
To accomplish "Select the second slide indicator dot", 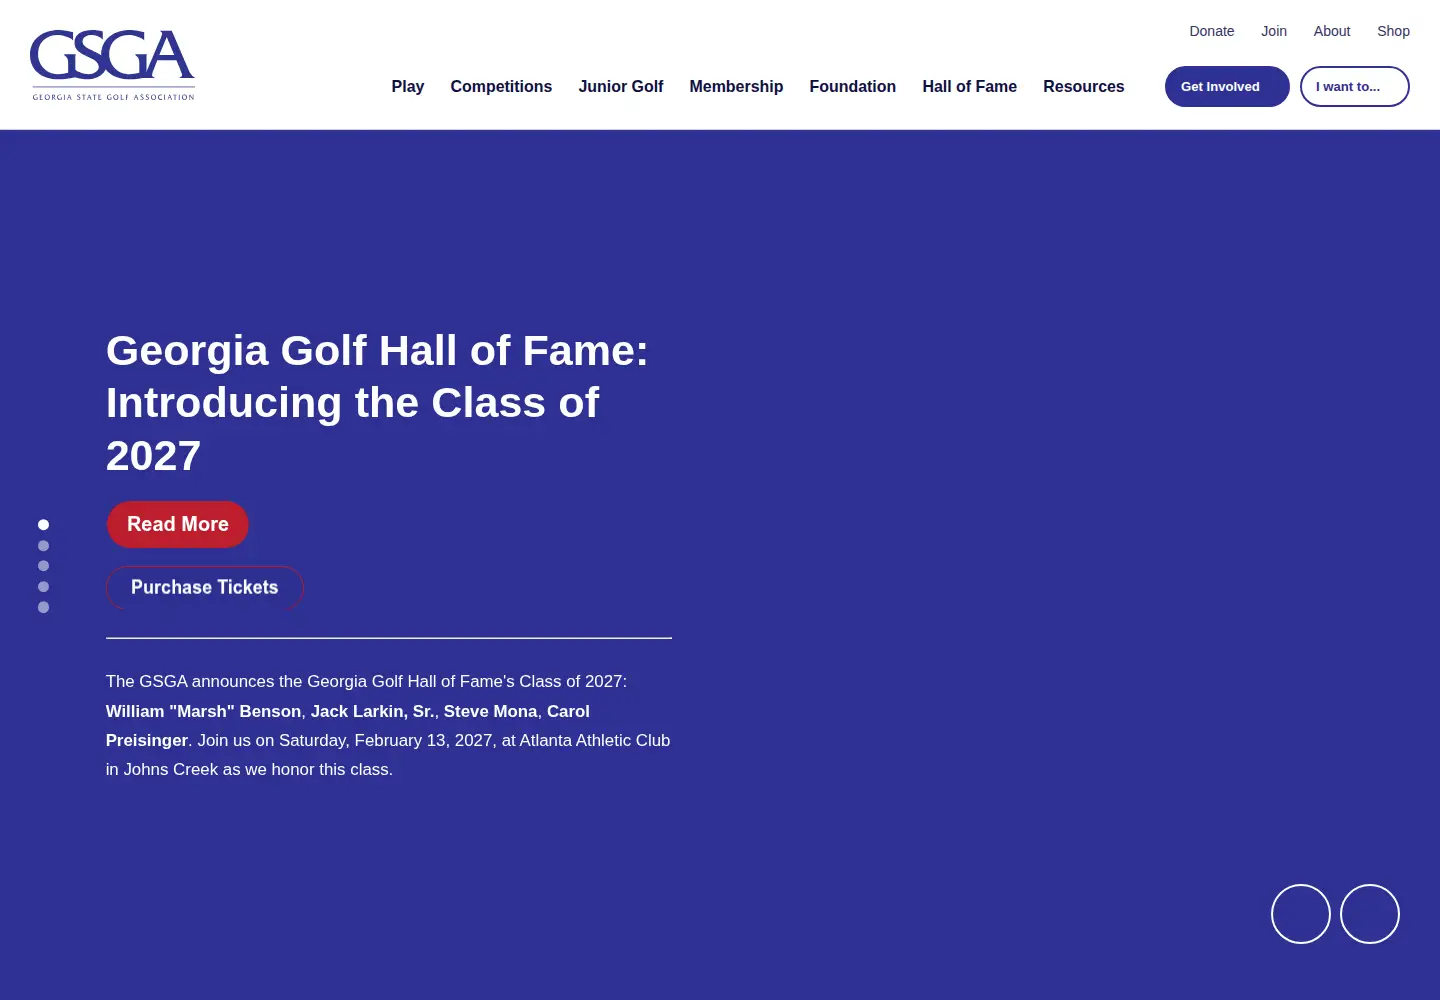I will pyautogui.click(x=43, y=546).
